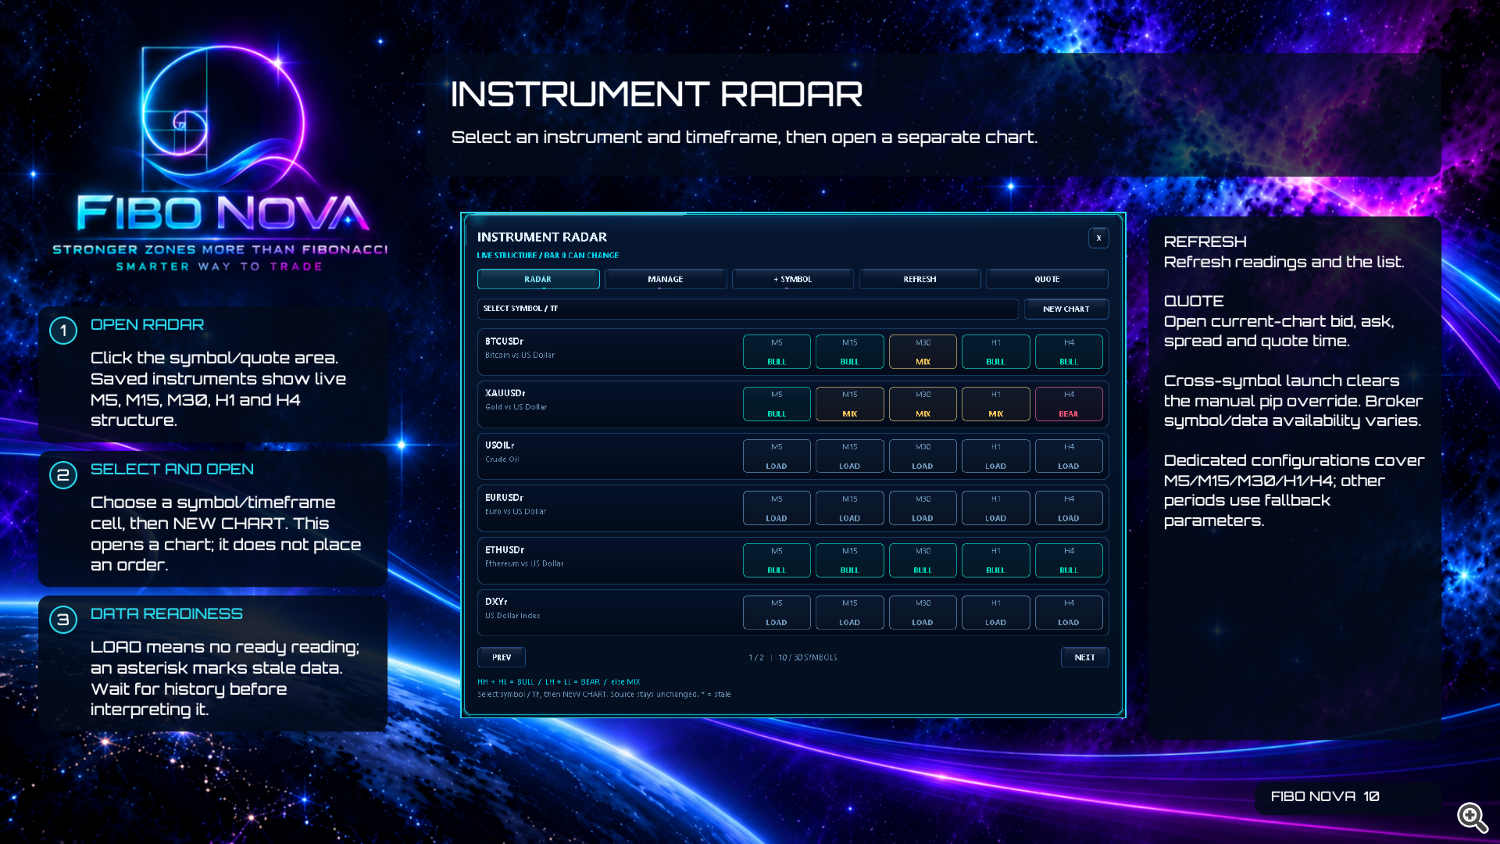The height and width of the screenshot is (844, 1500).
Task: Switch to the RADAR tab
Action: (538, 279)
